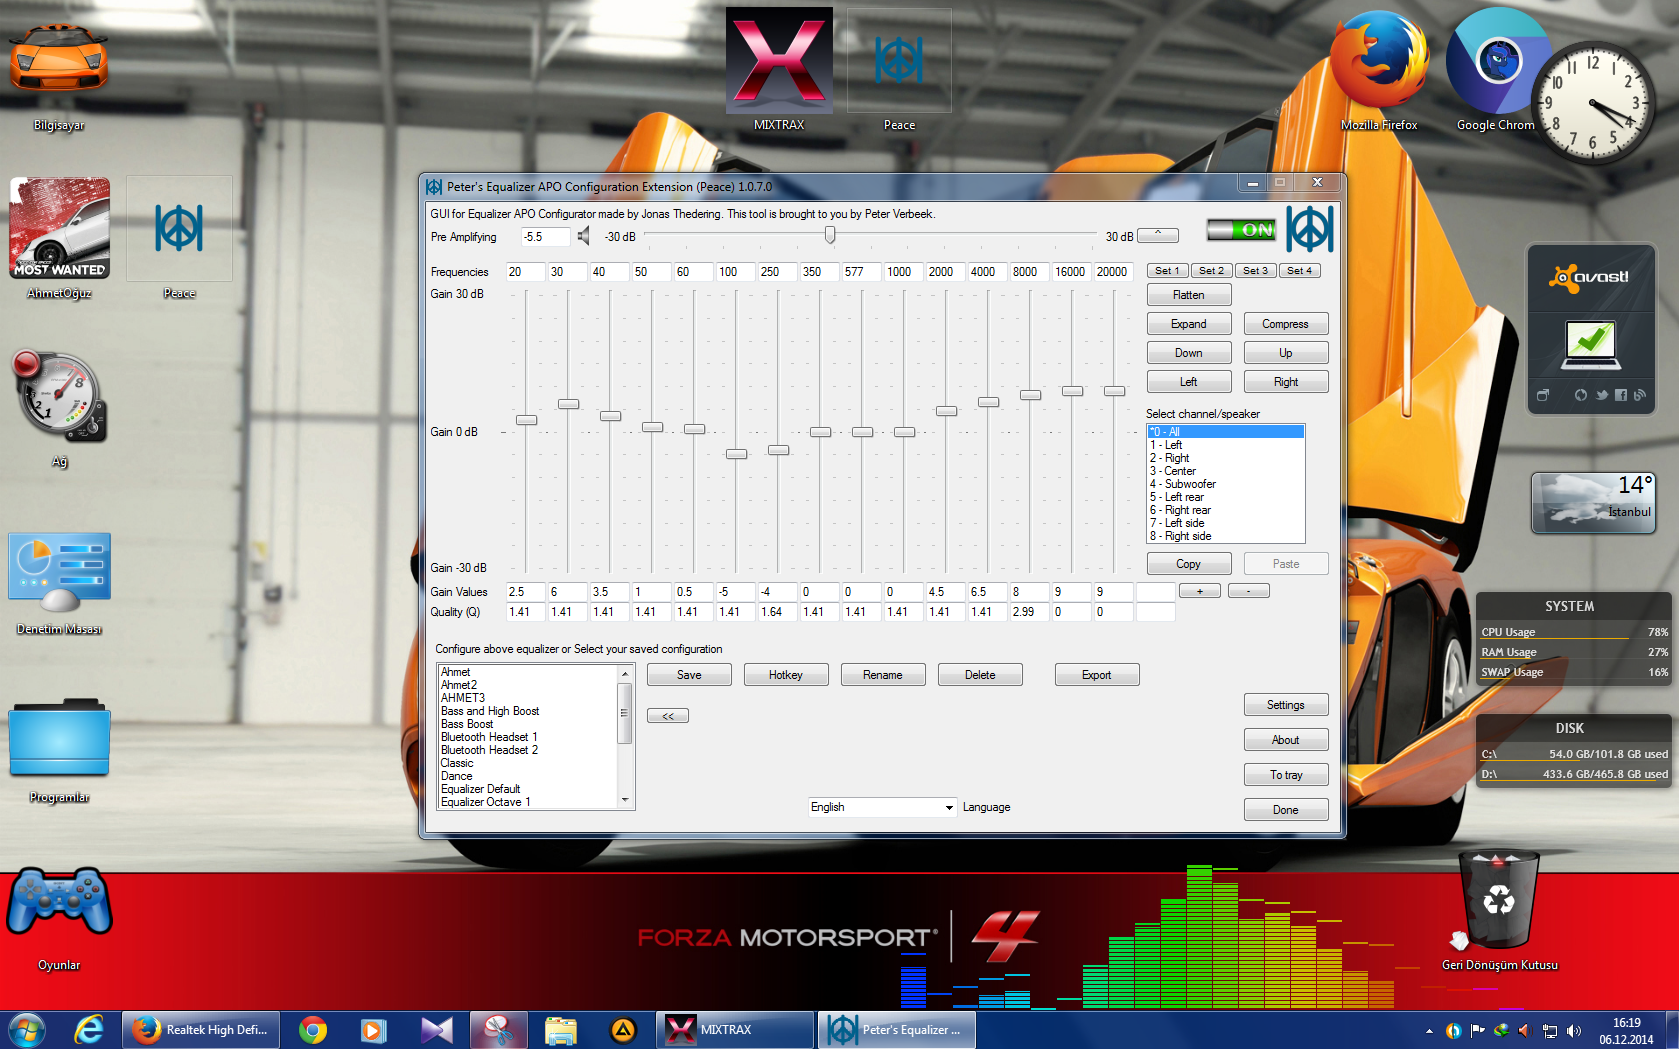
Task: Click the Export button
Action: pos(1097,675)
